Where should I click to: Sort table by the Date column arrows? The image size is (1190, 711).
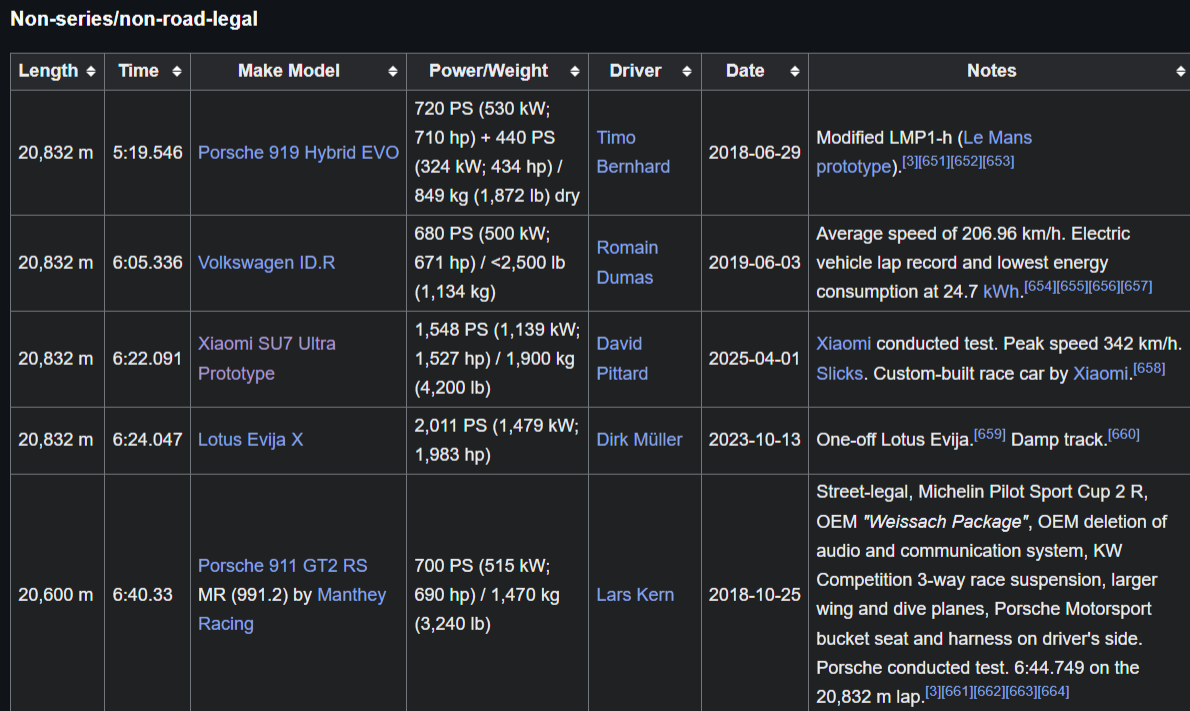tap(795, 71)
